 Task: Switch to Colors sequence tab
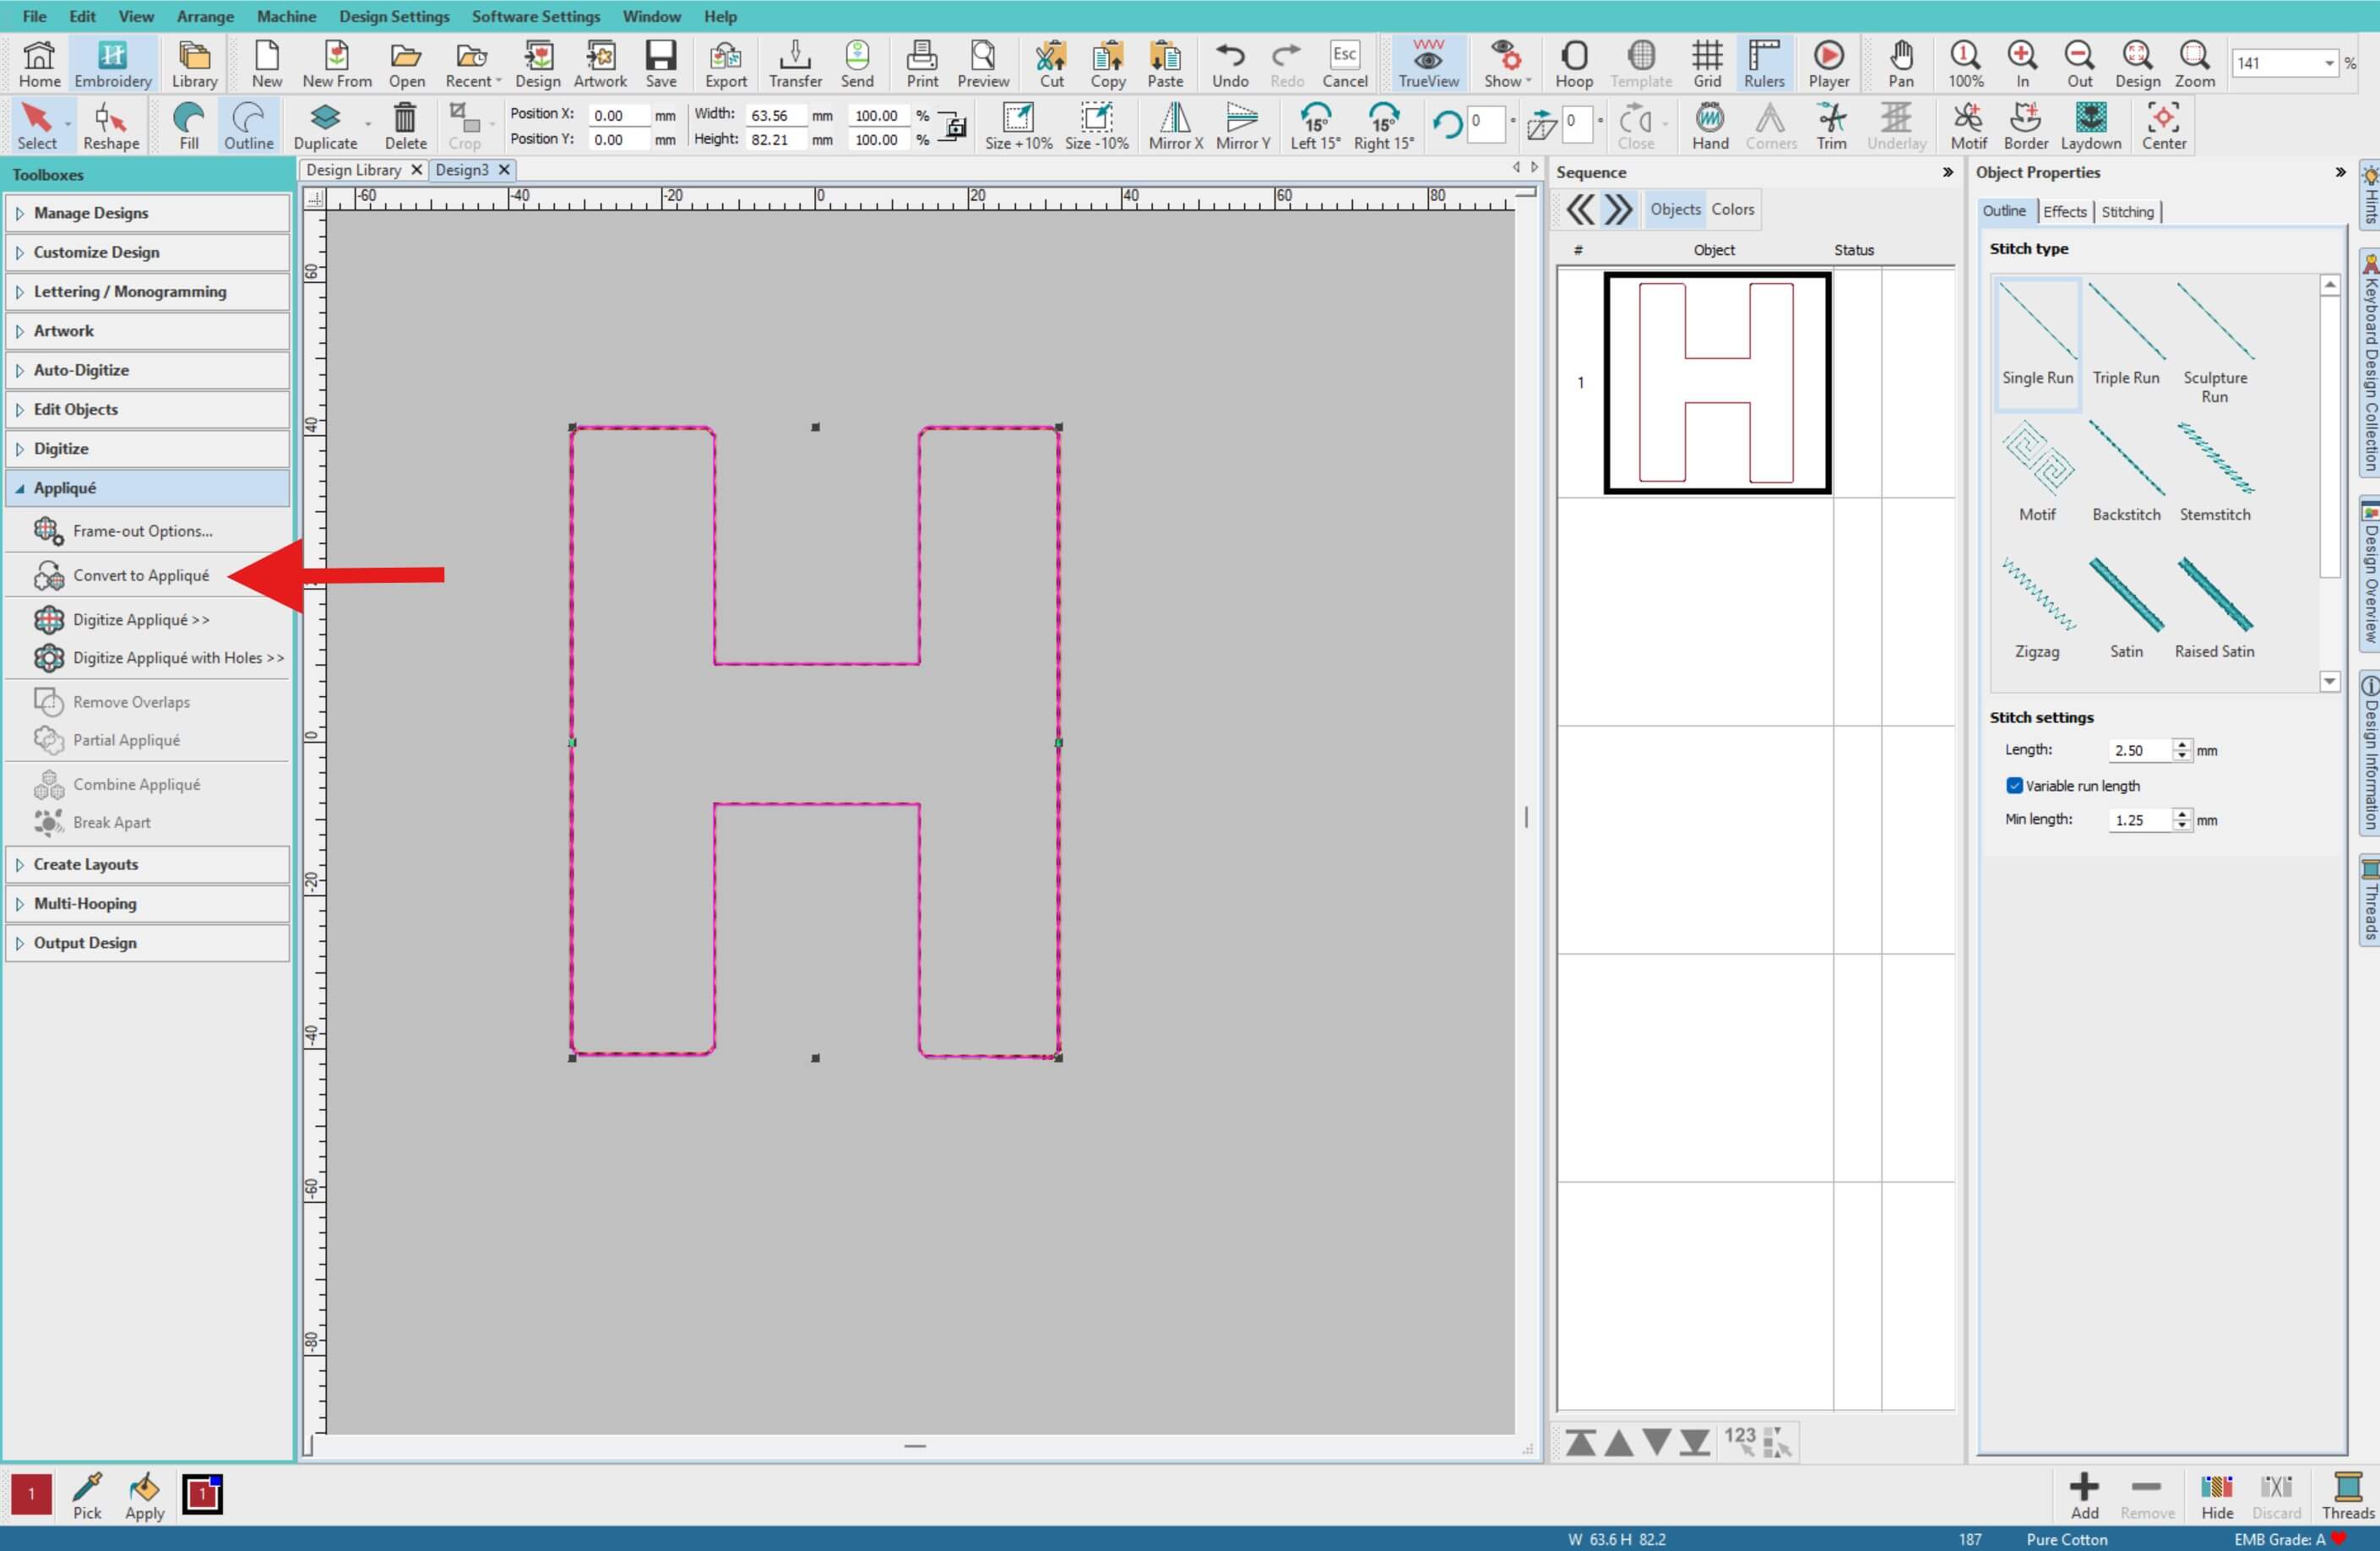[x=1732, y=209]
